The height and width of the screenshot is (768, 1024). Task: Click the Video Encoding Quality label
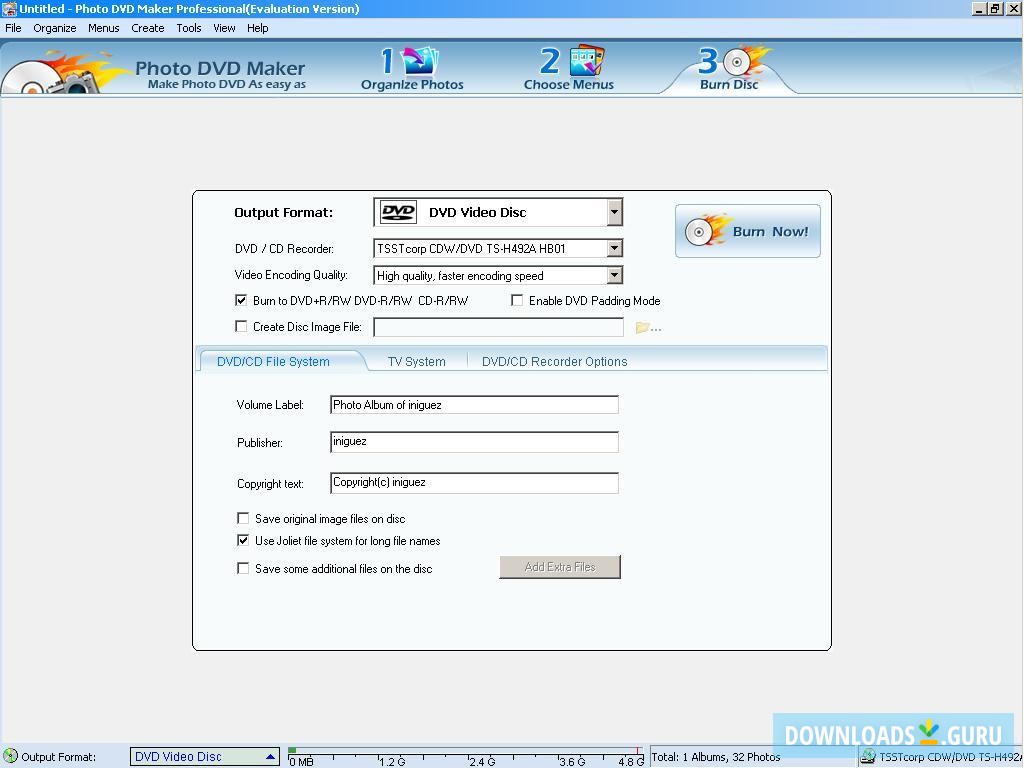pyautogui.click(x=291, y=275)
